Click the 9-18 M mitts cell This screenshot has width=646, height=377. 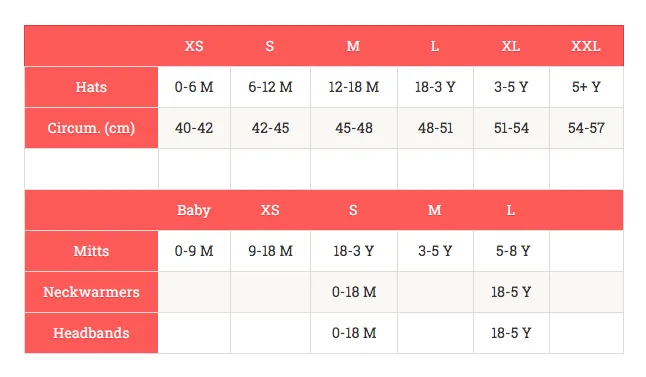(x=270, y=251)
